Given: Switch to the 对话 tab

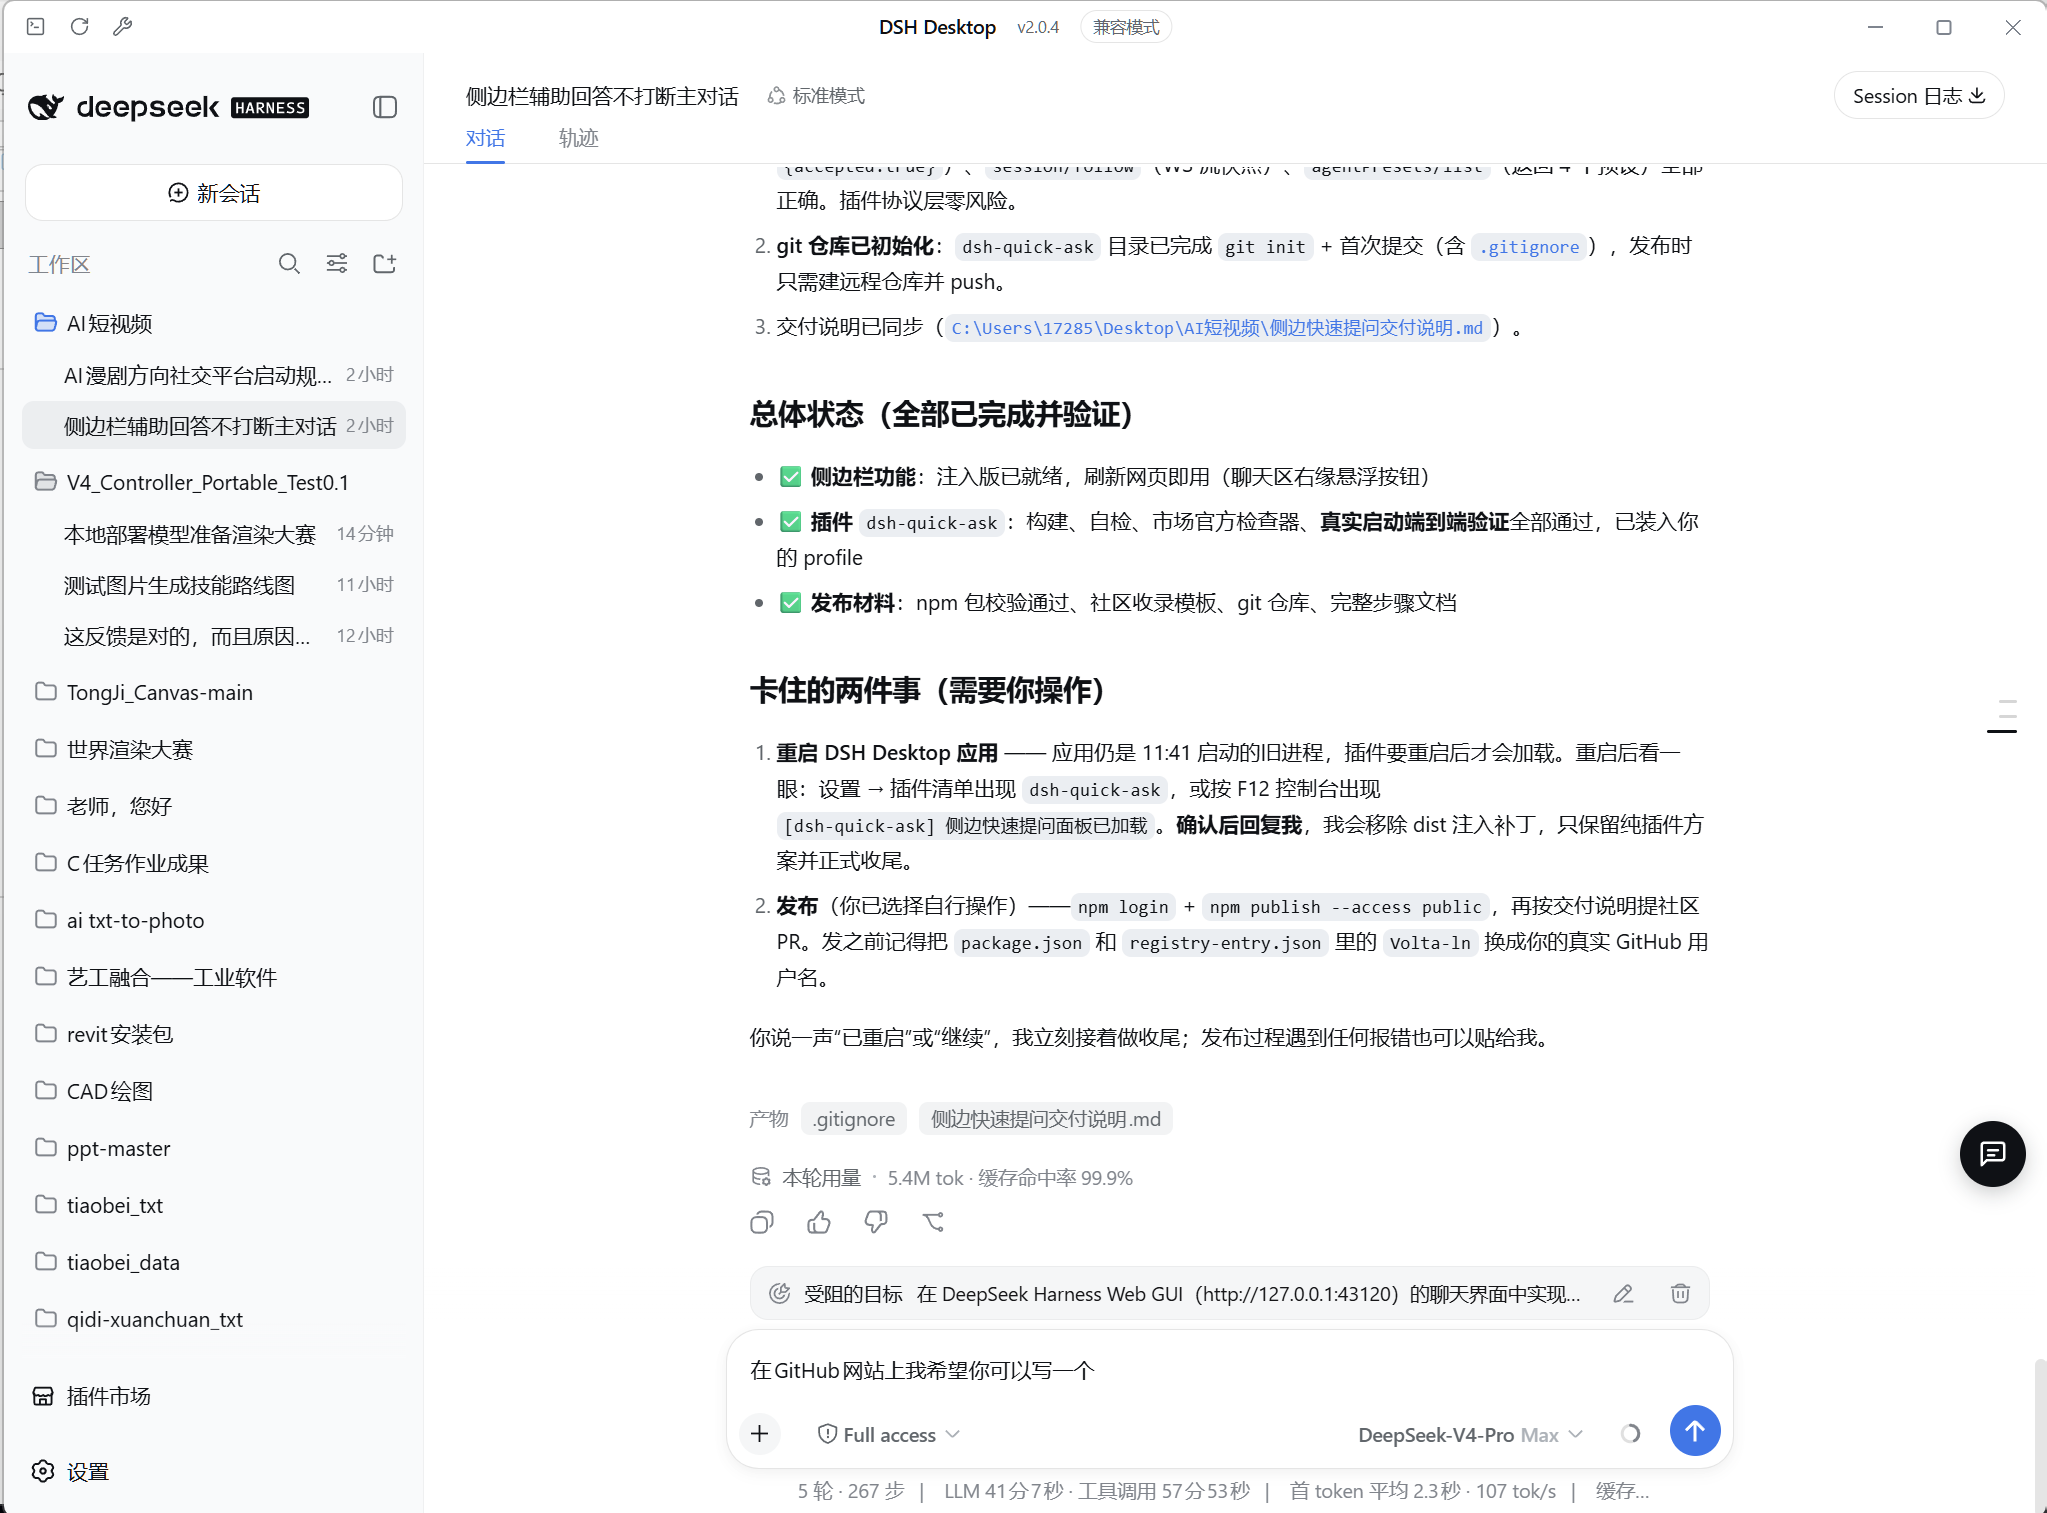Looking at the screenshot, I should pos(485,138).
